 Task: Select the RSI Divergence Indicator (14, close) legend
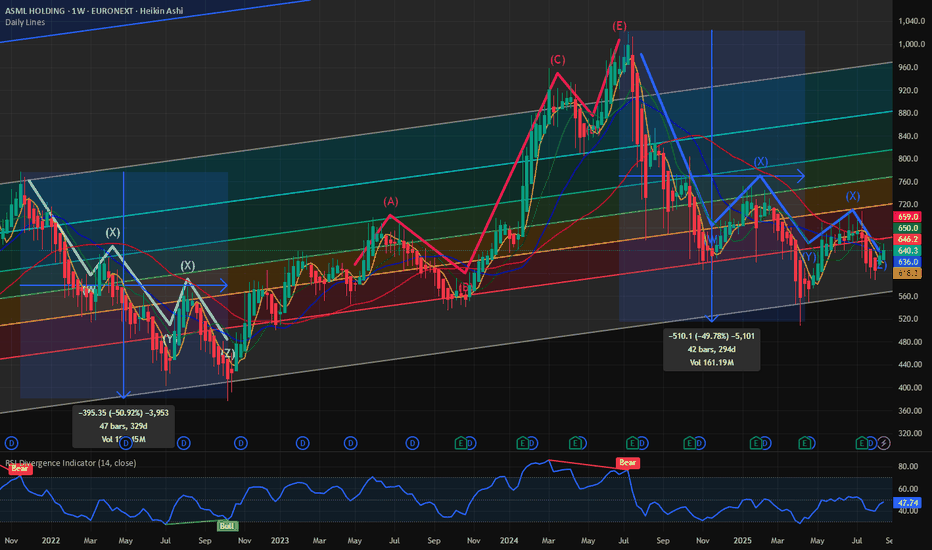pos(71,463)
